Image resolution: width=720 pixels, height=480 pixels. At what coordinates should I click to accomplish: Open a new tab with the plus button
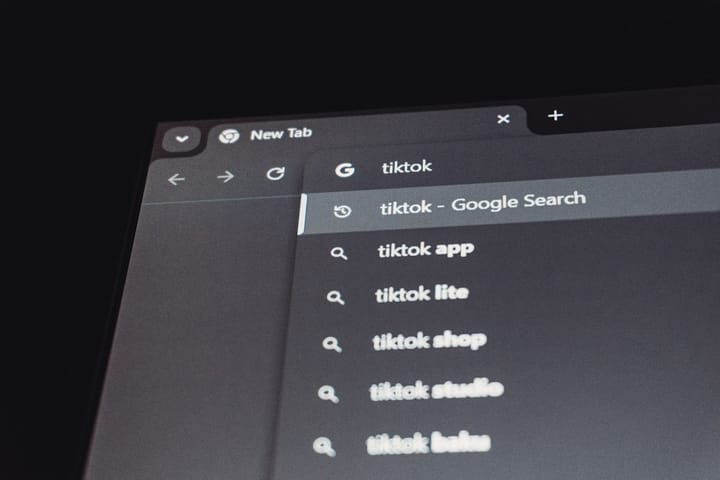click(555, 115)
